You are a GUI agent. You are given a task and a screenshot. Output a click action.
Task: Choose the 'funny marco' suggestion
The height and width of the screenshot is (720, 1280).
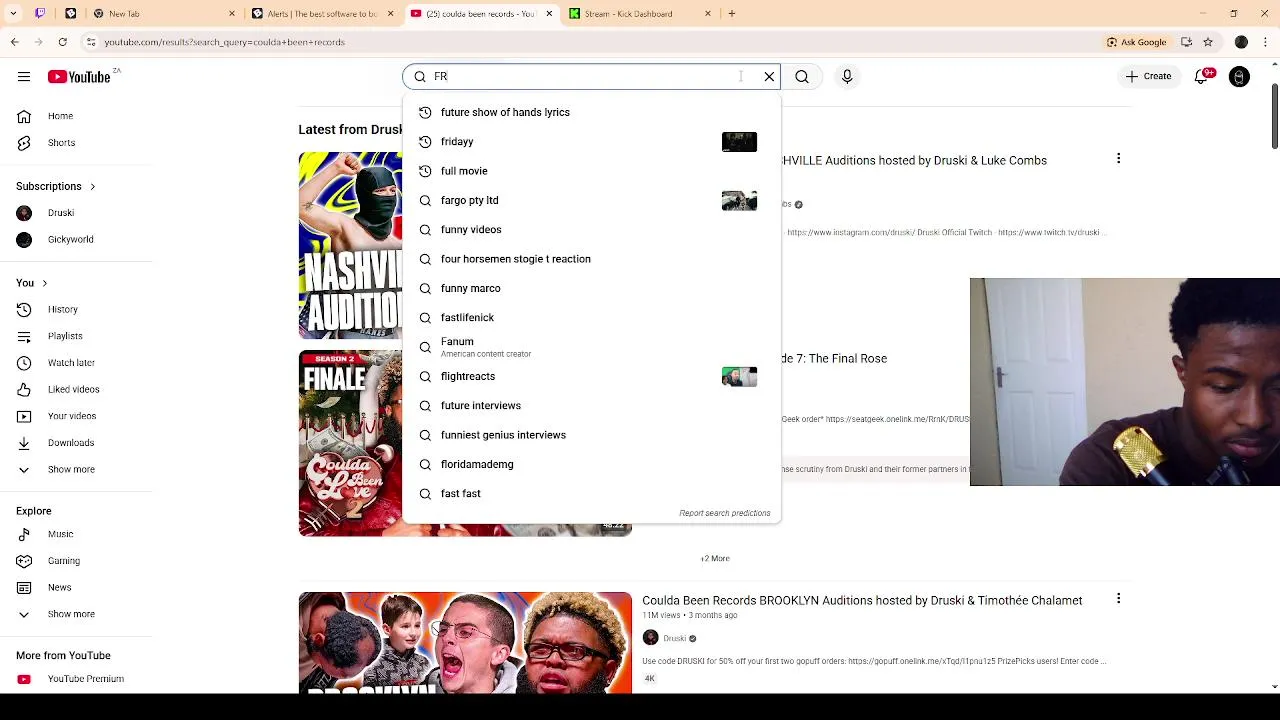tap(591, 288)
